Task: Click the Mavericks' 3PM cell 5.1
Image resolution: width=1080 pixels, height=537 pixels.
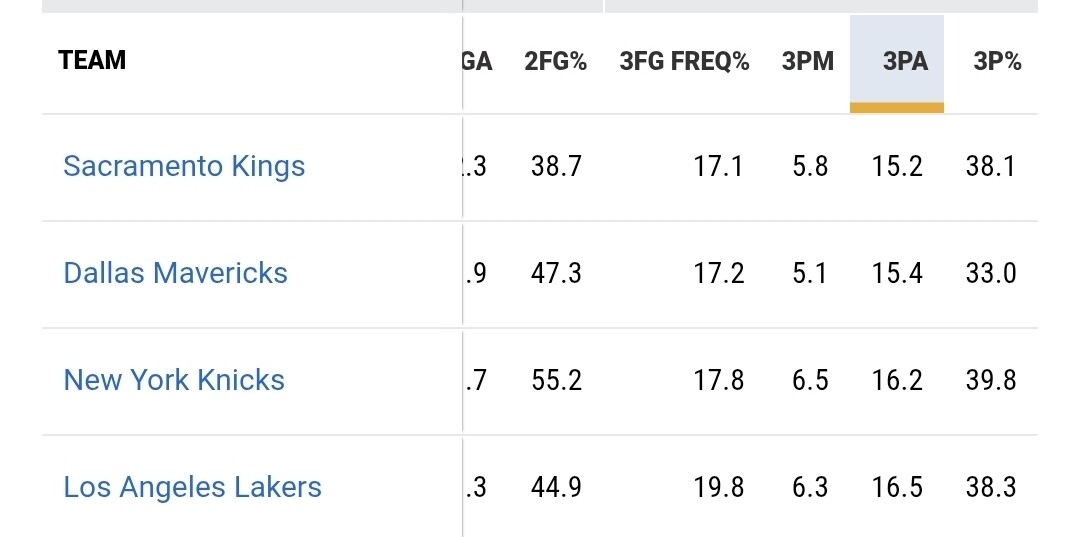Action: pos(809,273)
